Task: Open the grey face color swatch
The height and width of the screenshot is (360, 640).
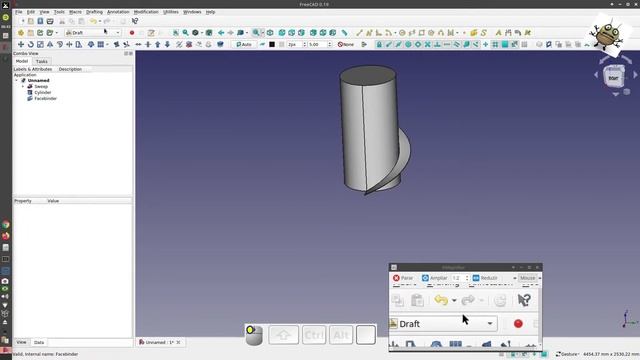Action: 282,44
